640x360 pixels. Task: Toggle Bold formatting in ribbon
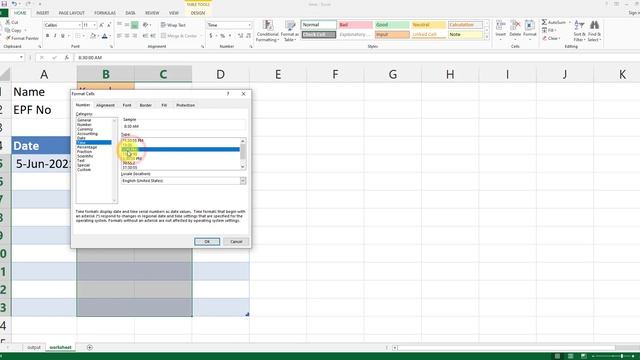pyautogui.click(x=47, y=36)
